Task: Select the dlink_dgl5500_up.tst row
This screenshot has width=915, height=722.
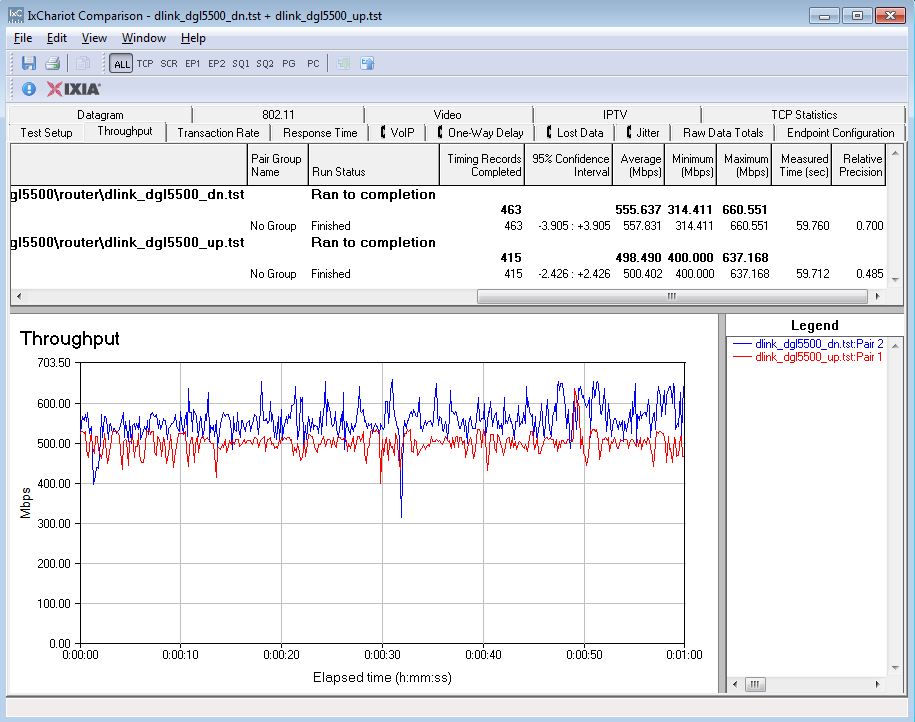Action: point(448,242)
